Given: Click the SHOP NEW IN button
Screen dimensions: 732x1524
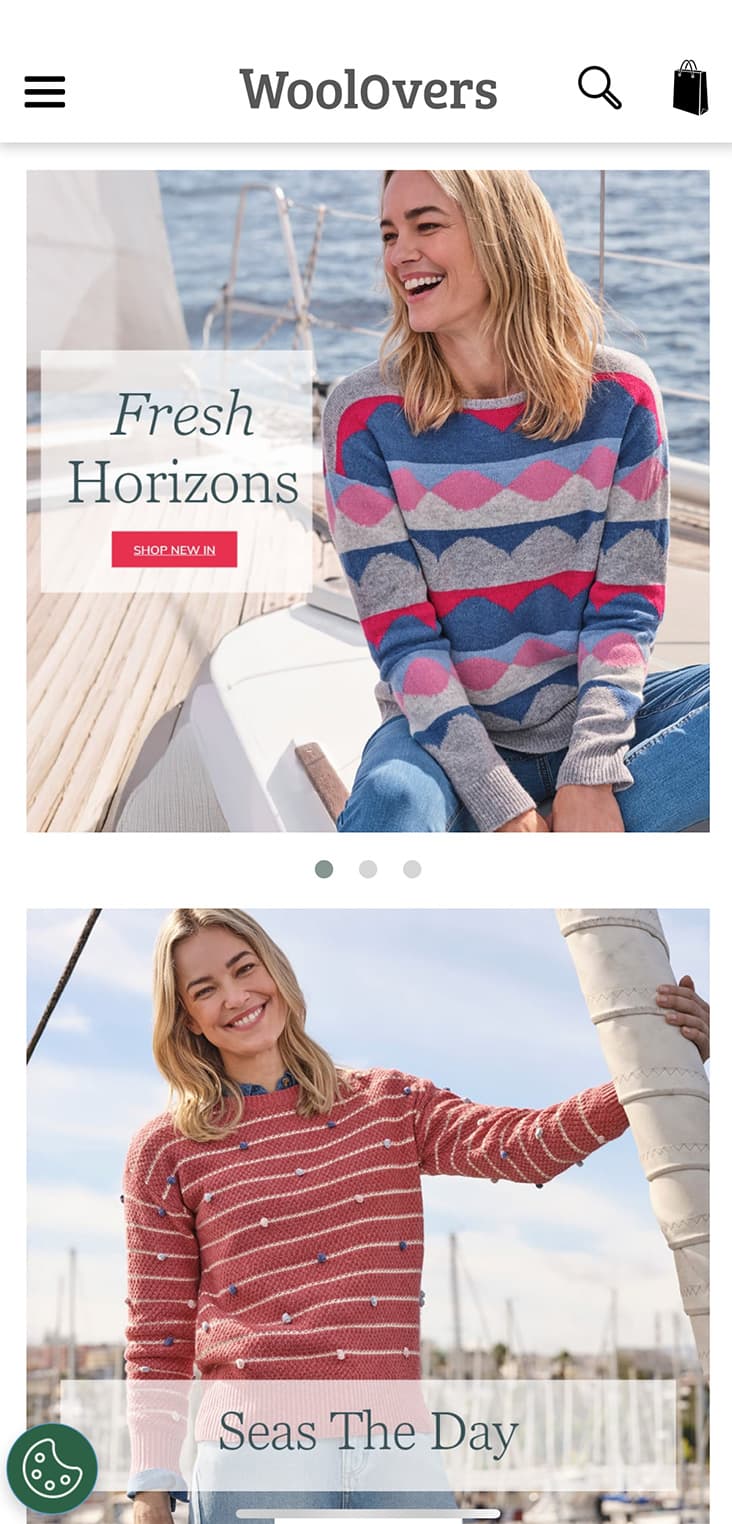Looking at the screenshot, I should [x=174, y=549].
